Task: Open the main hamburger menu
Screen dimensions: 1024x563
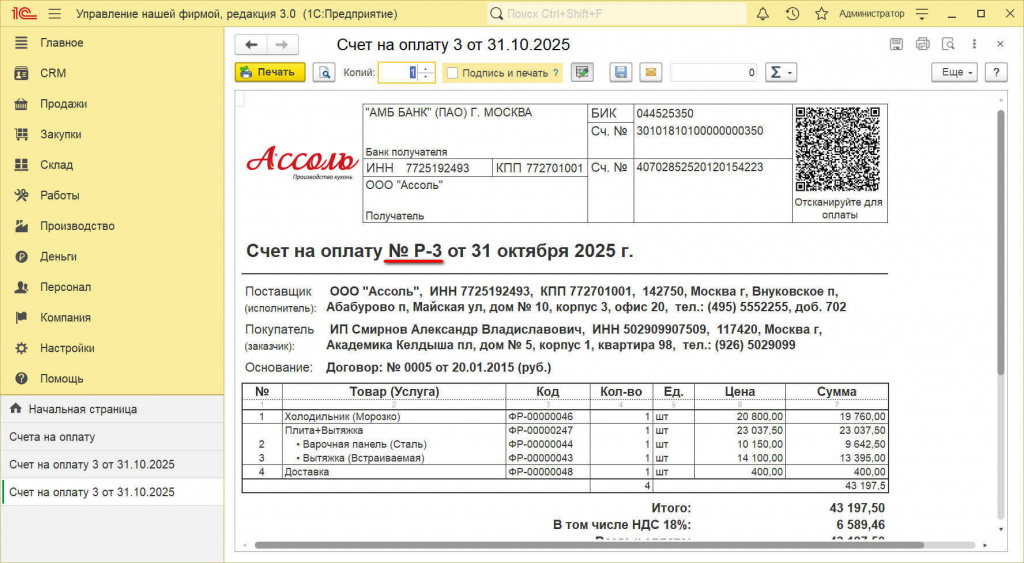Action: coord(55,14)
